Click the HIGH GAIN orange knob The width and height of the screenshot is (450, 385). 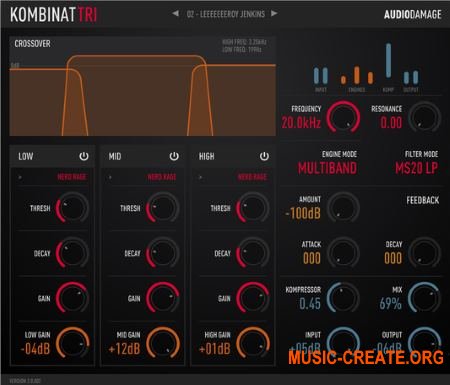pyautogui.click(x=253, y=343)
